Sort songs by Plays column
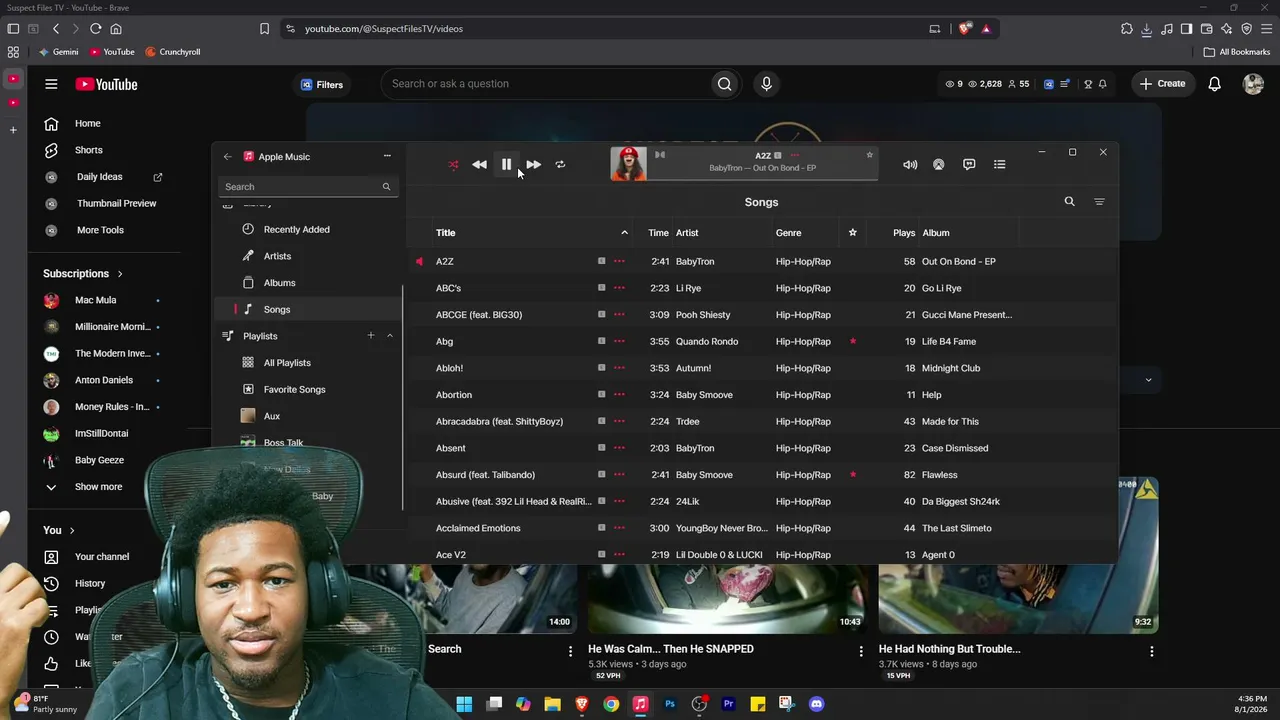The width and height of the screenshot is (1280, 720). [x=904, y=233]
